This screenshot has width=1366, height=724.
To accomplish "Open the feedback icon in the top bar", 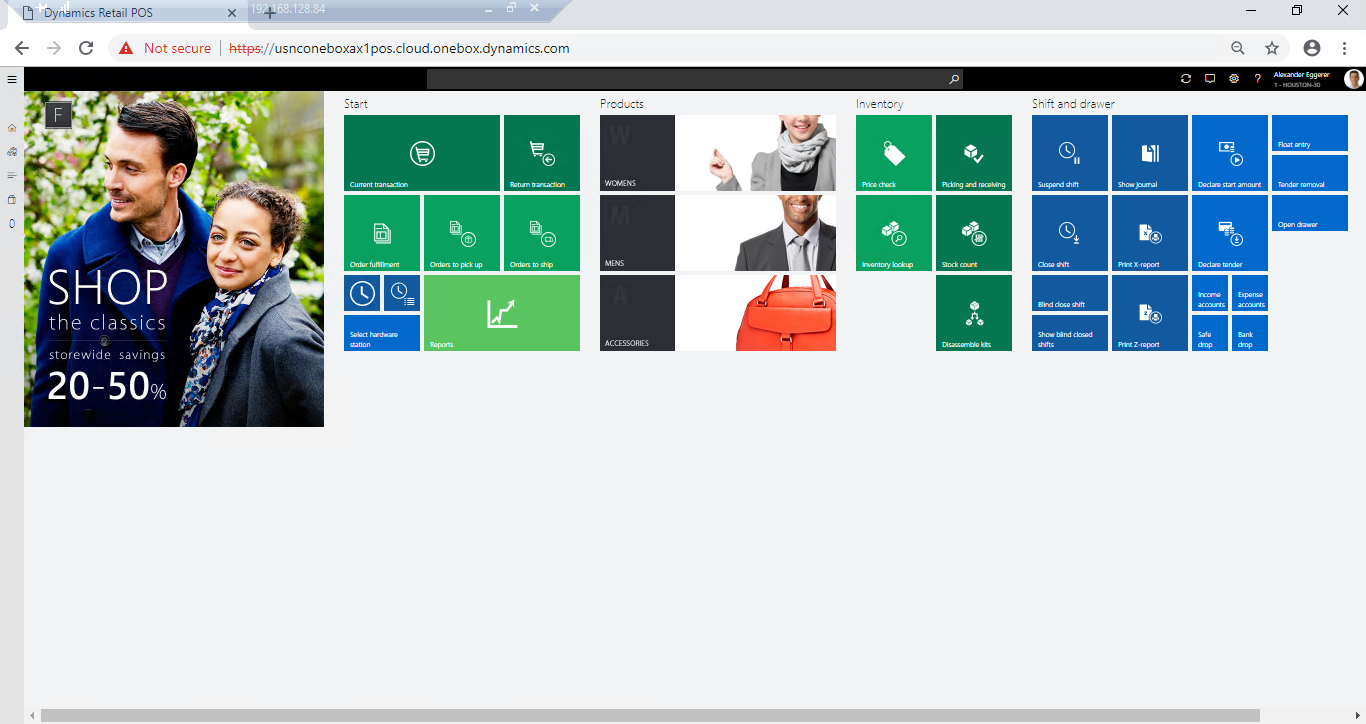I will 1209,78.
